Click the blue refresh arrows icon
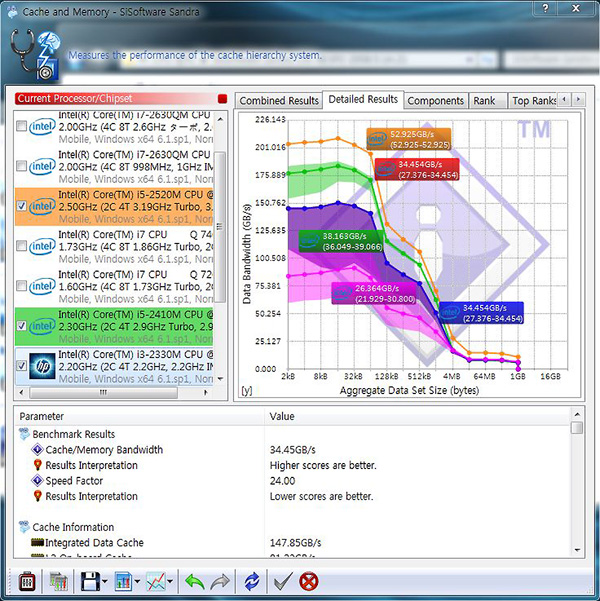This screenshot has height=601, width=600. (252, 581)
